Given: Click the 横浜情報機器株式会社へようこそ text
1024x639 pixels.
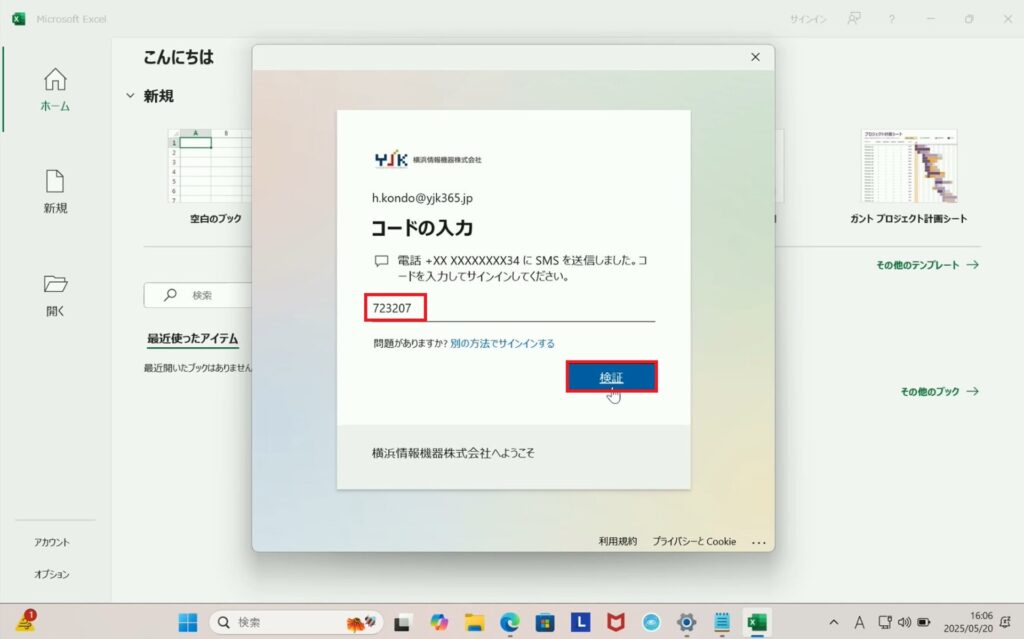Looking at the screenshot, I should pos(453,453).
